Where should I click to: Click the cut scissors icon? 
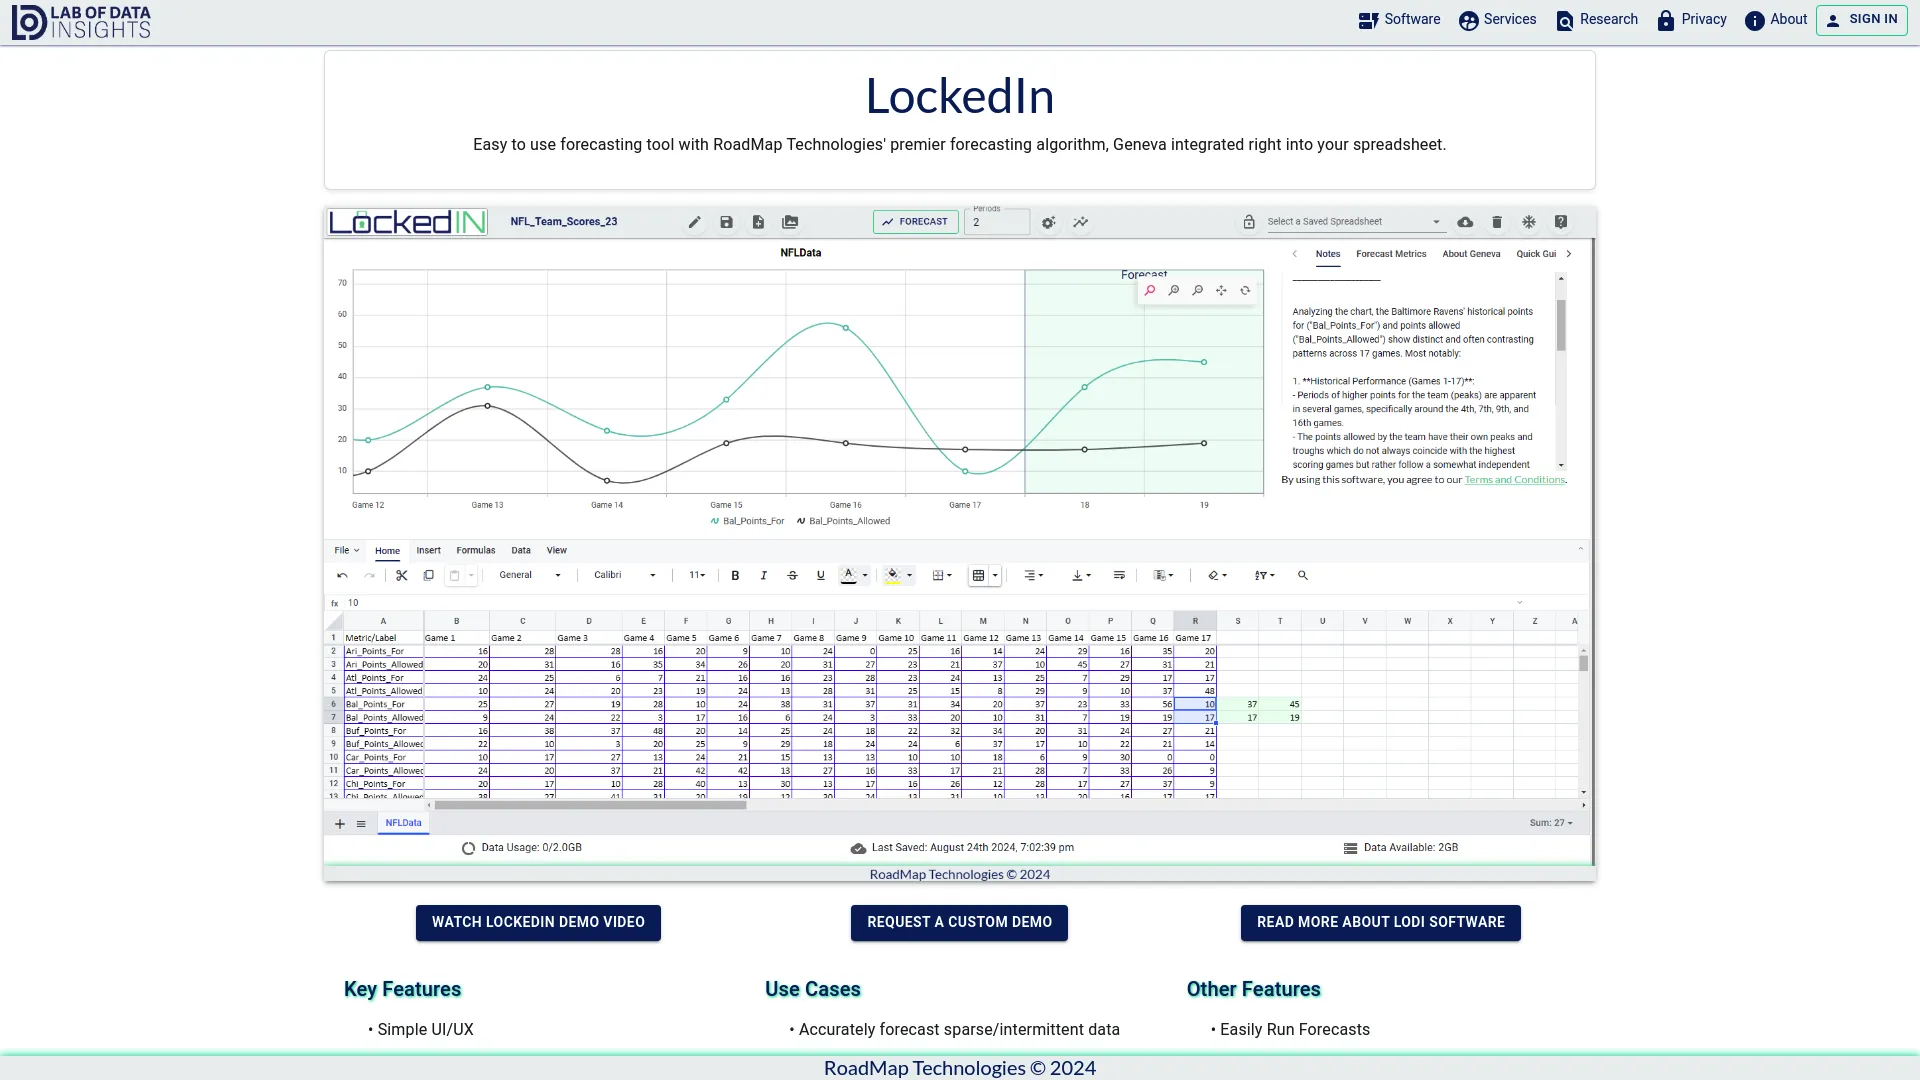[x=402, y=576]
